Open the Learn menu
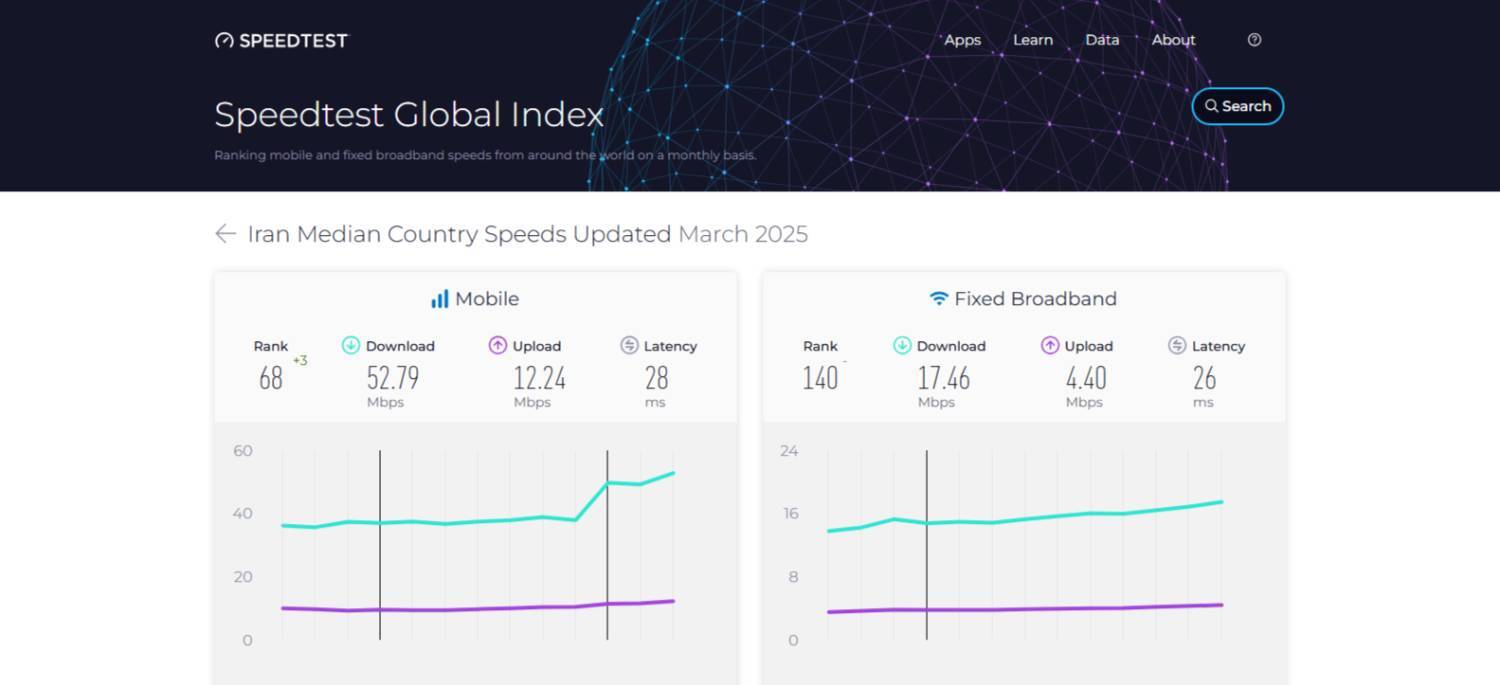The height and width of the screenshot is (685, 1500). 1032,40
